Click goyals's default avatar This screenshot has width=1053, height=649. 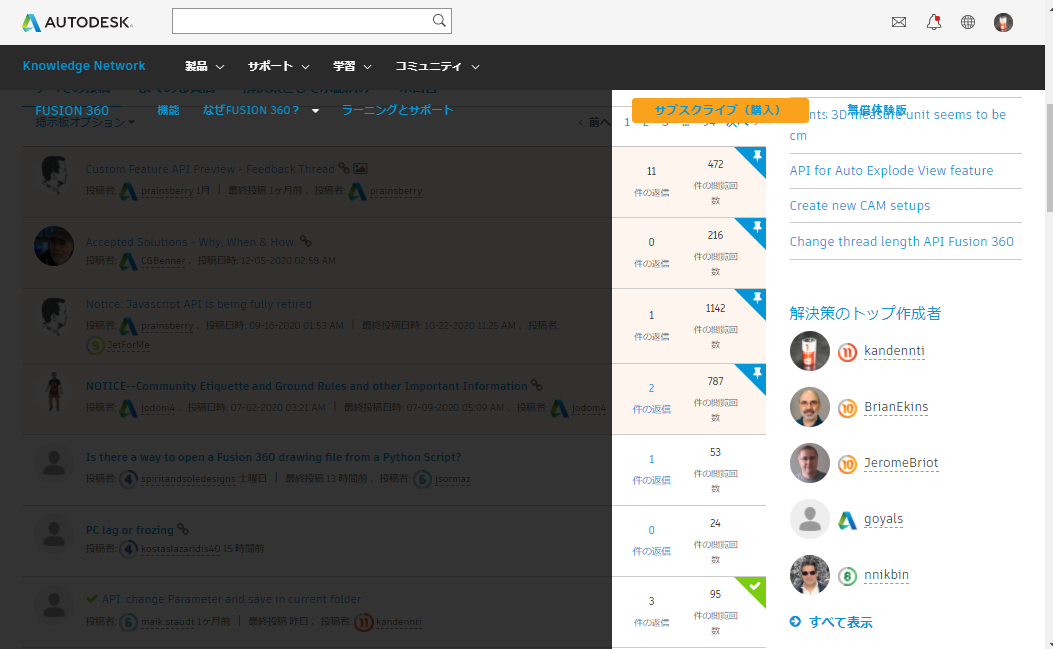[x=810, y=519]
